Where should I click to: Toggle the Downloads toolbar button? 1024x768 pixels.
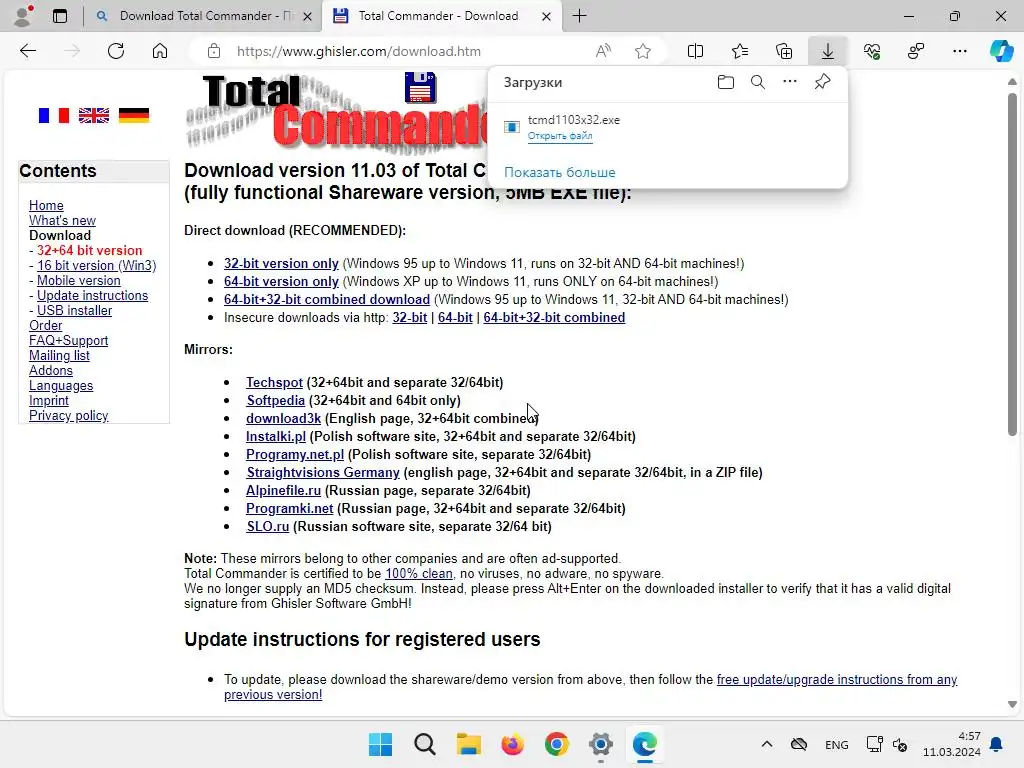tap(827, 51)
